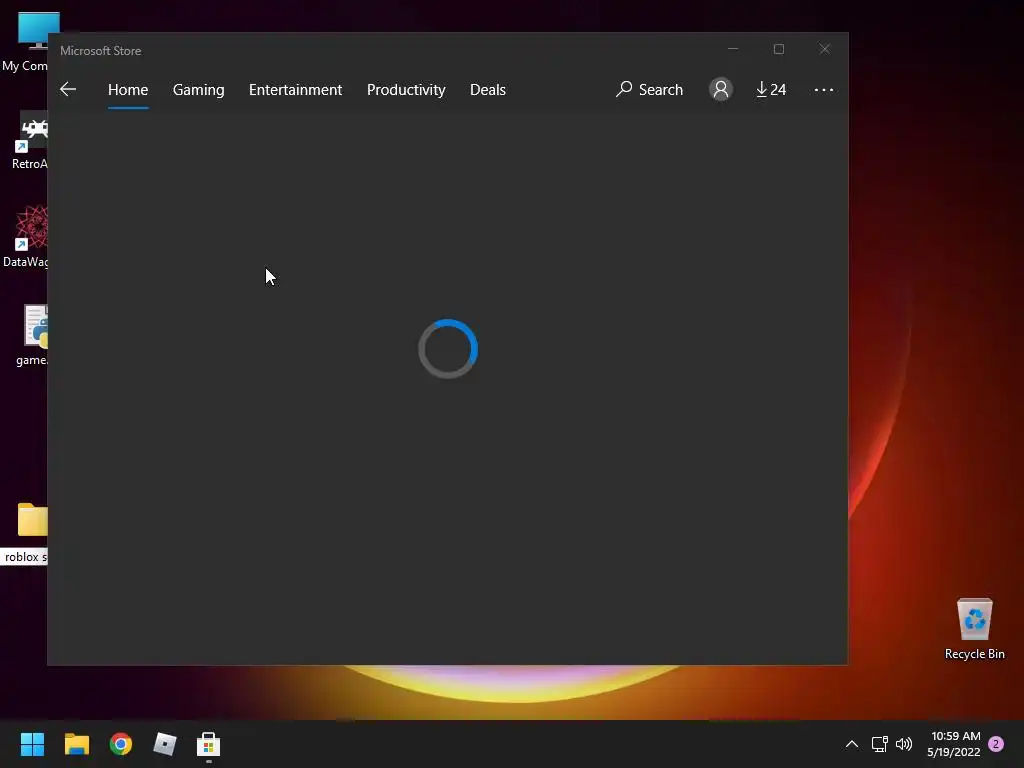Close the Microsoft Store window
The image size is (1024, 768).
coord(825,49)
